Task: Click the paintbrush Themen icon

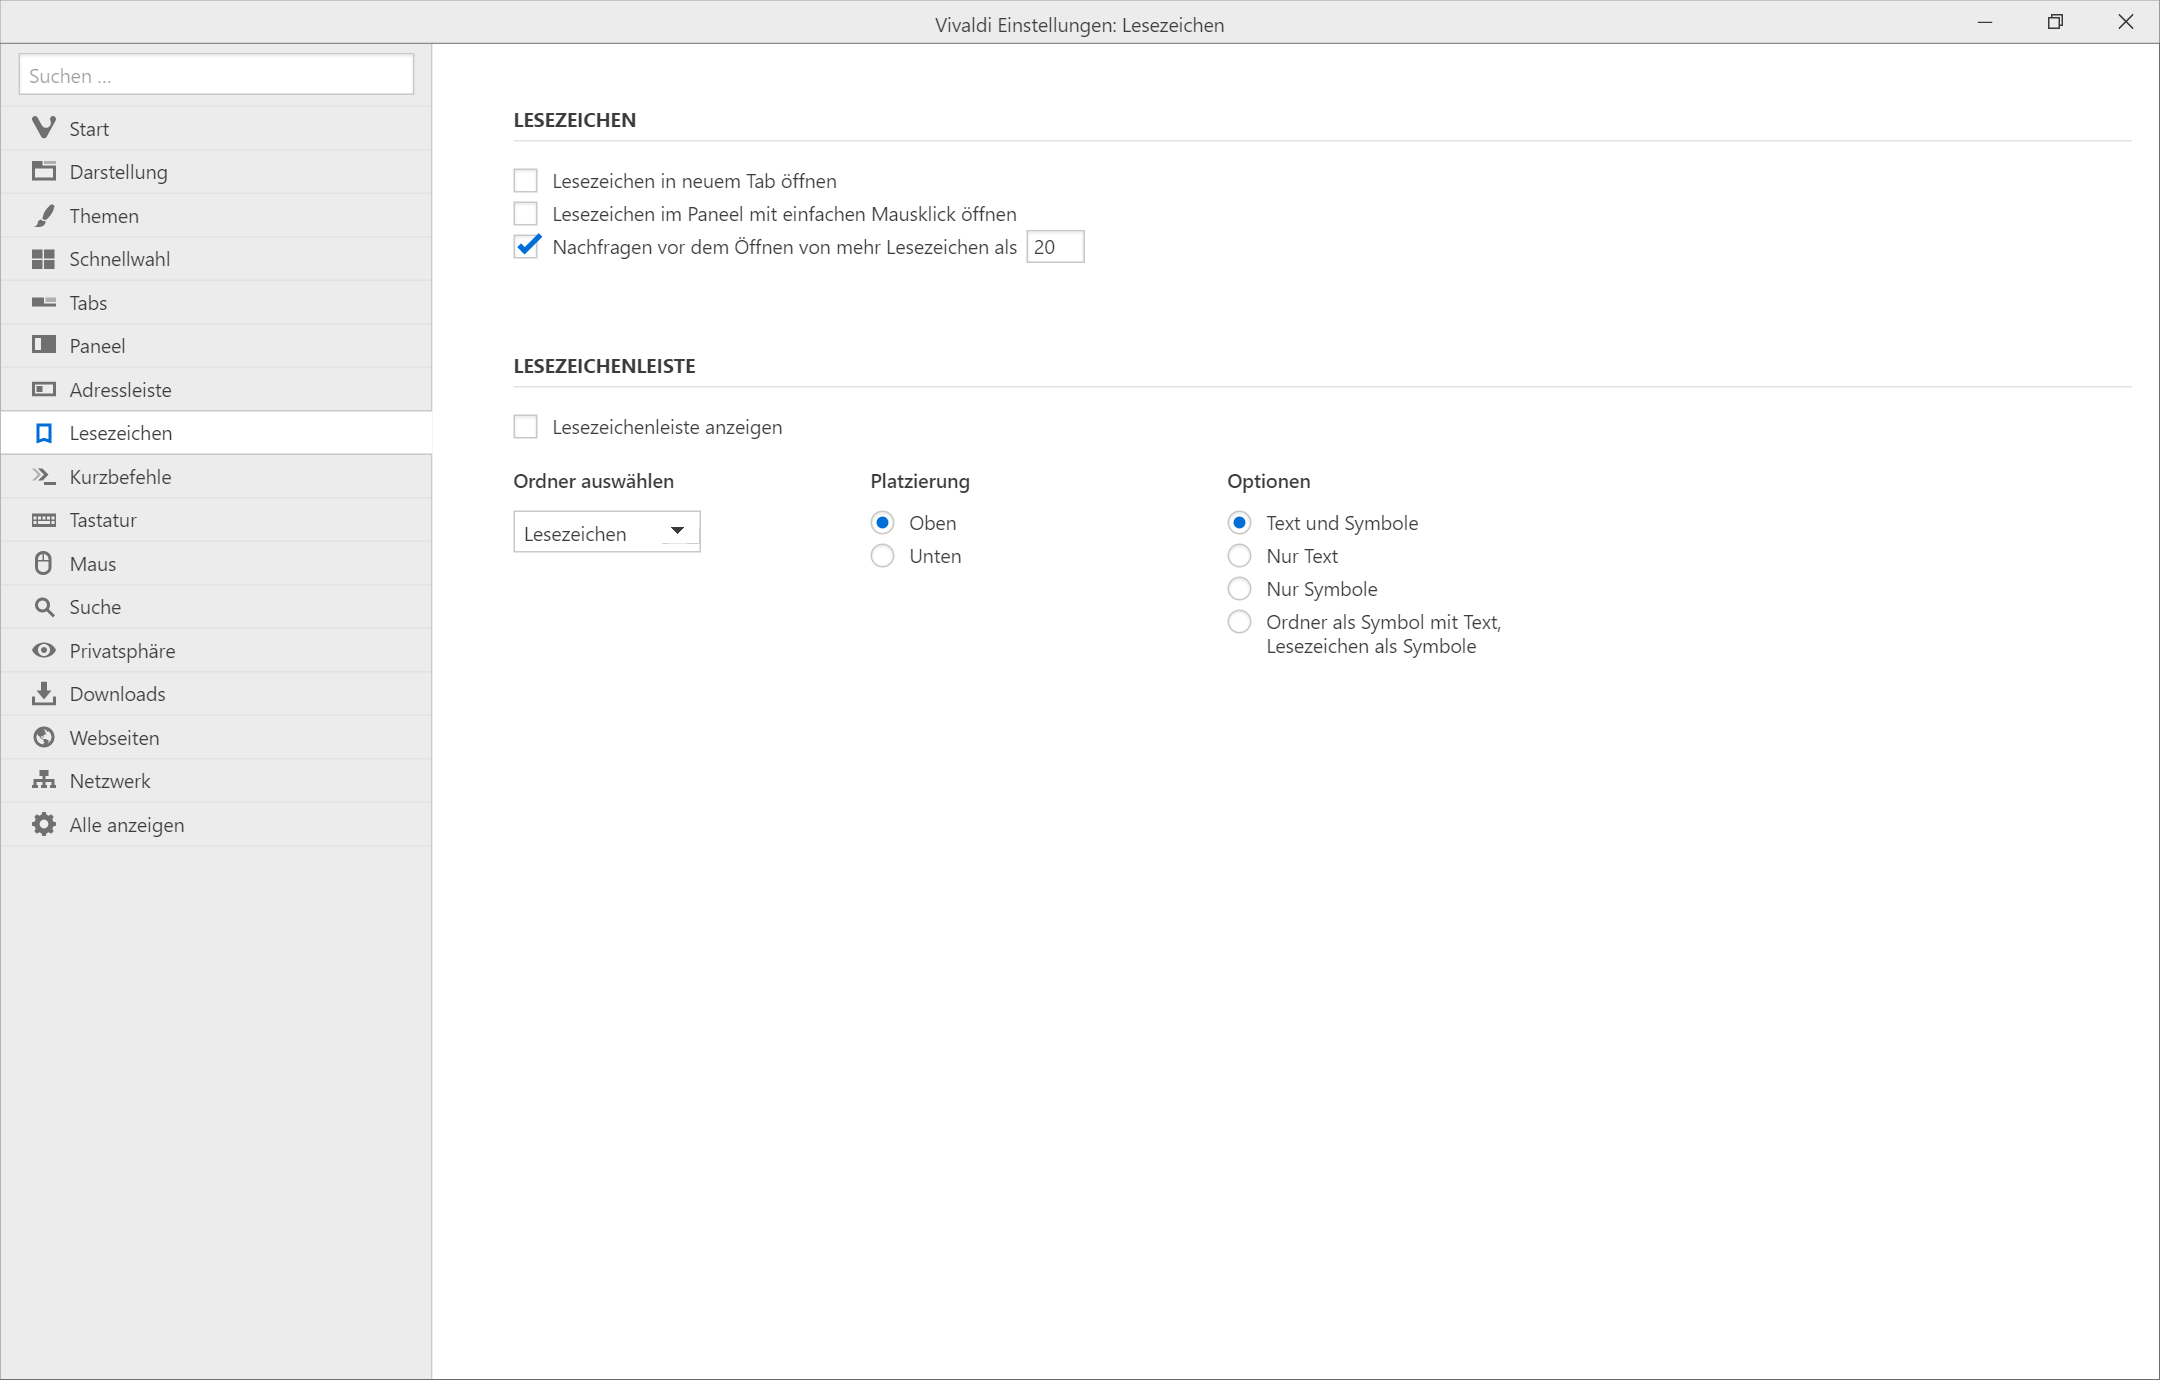Action: click(x=43, y=215)
